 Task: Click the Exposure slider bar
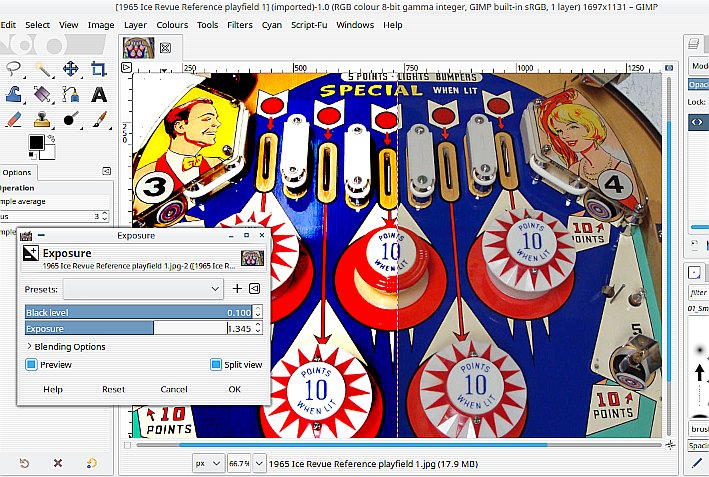tap(139, 328)
